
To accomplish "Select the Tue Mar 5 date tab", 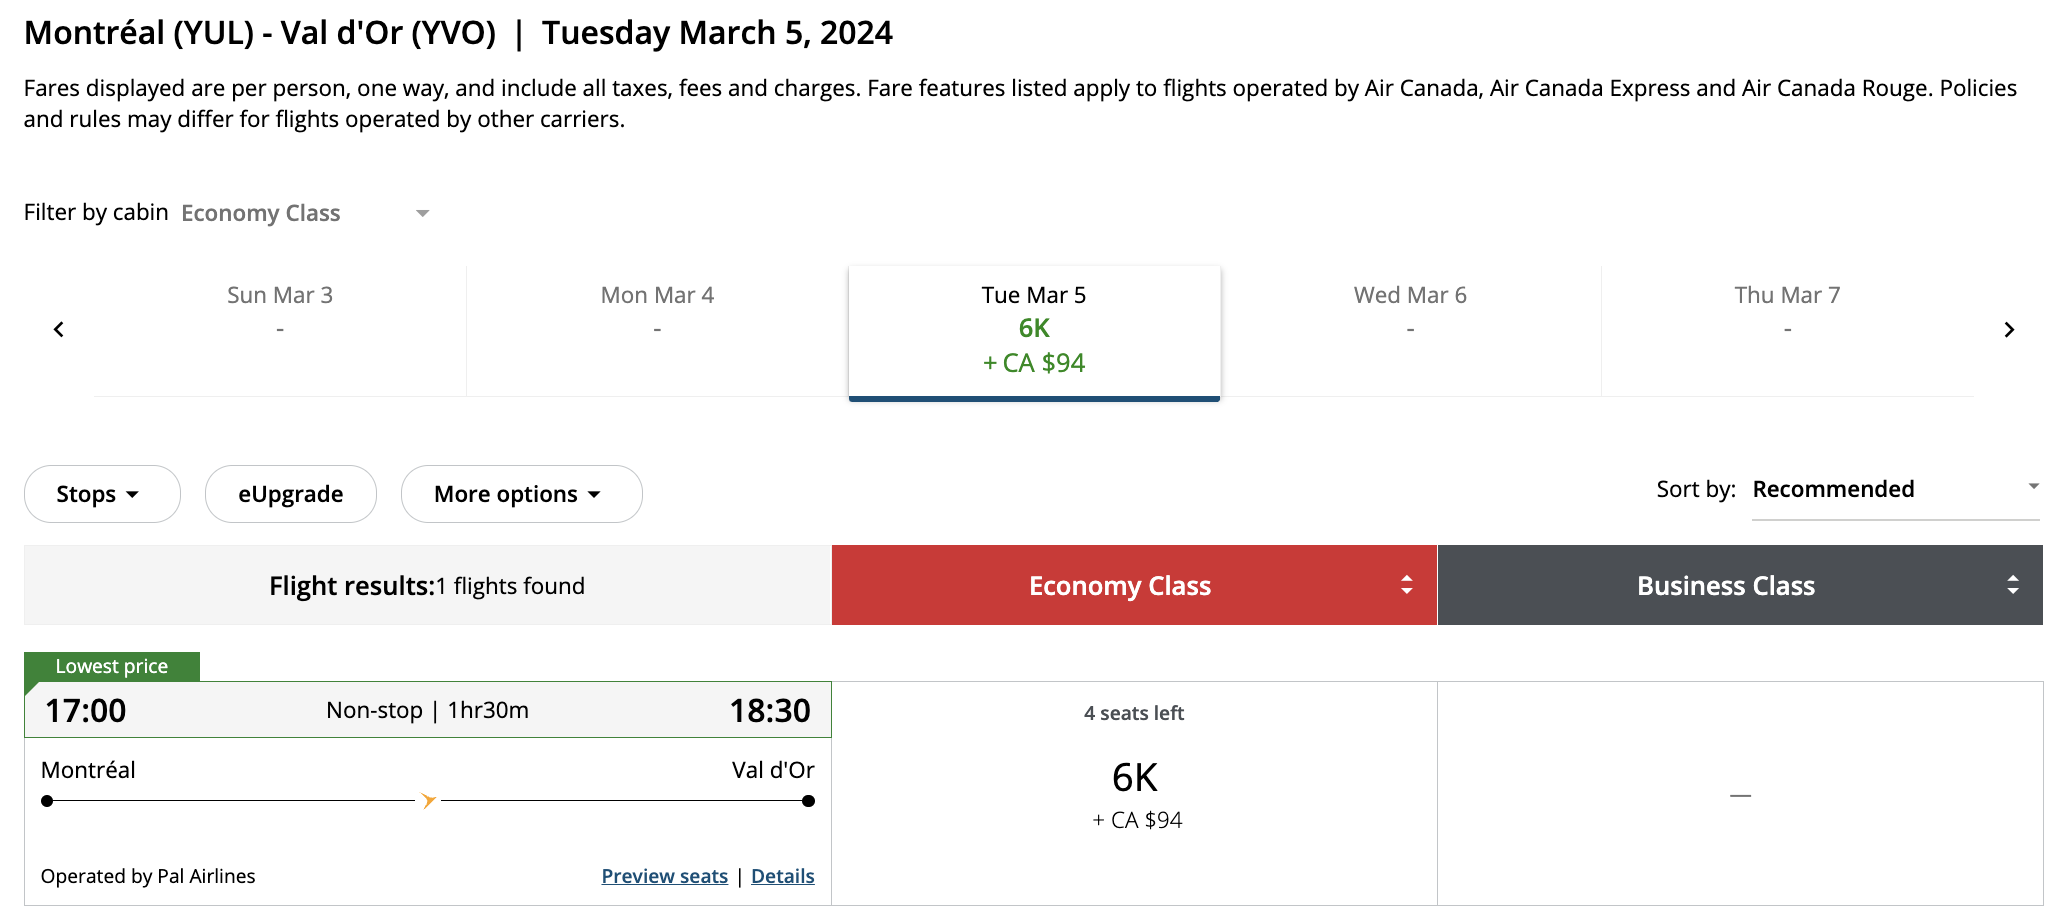I will 1034,332.
